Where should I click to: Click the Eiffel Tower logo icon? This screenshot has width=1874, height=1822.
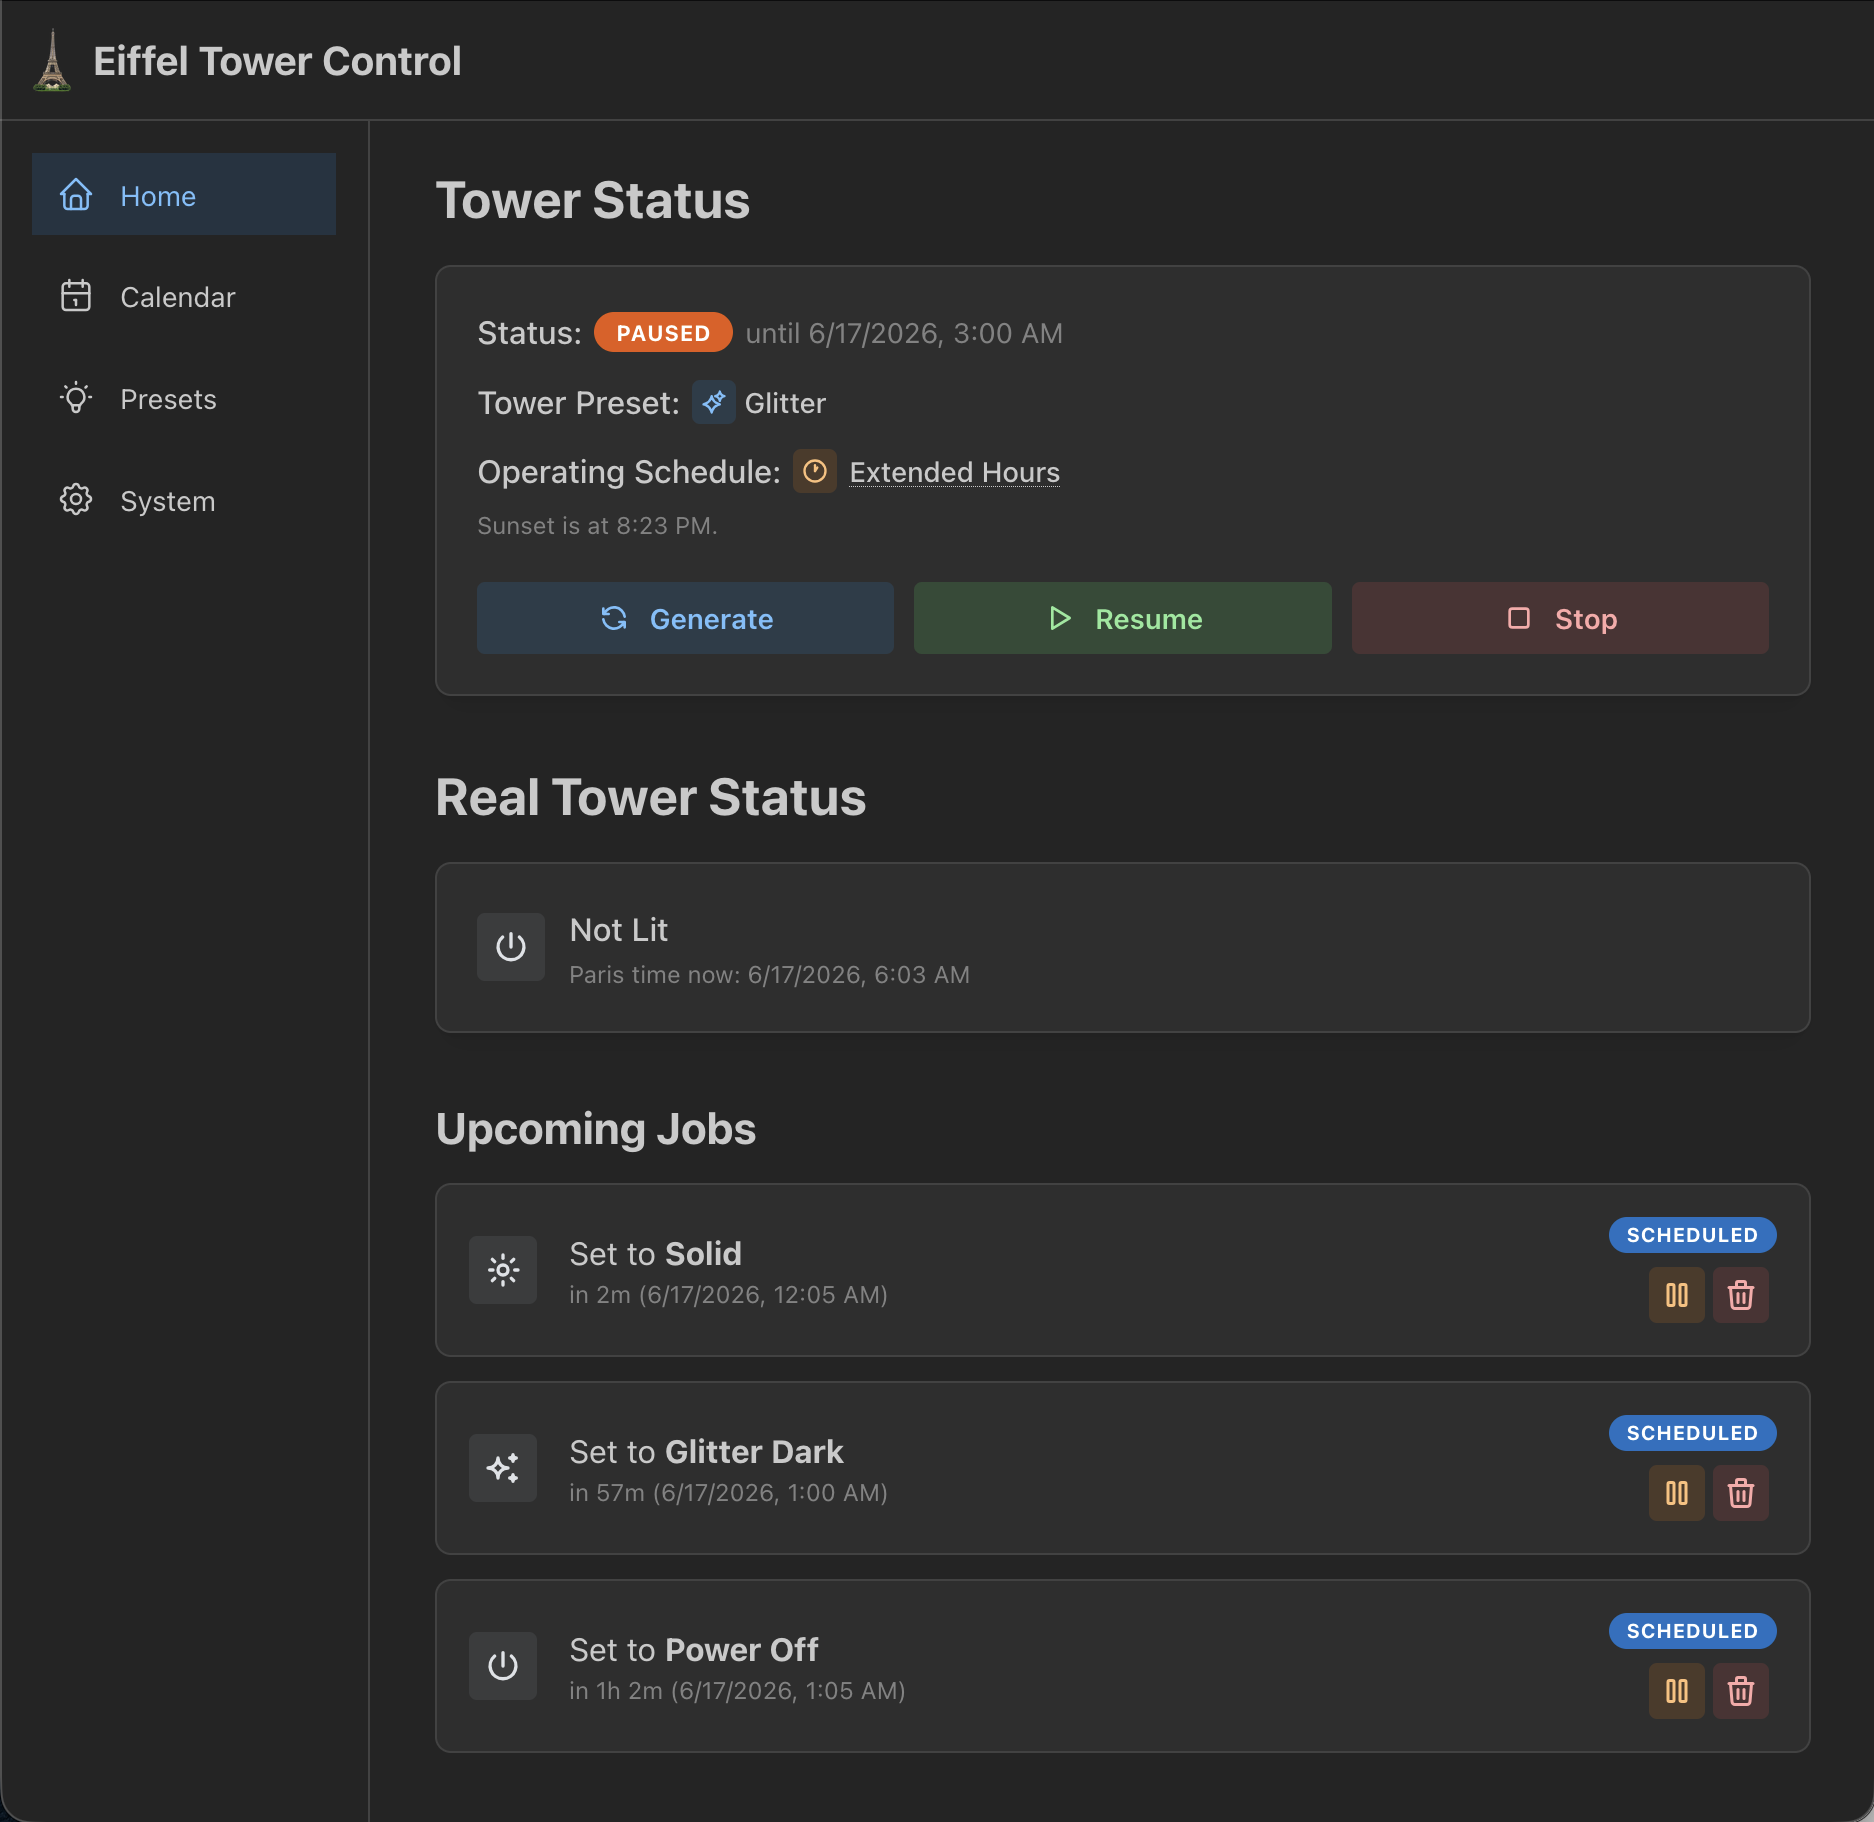52,61
